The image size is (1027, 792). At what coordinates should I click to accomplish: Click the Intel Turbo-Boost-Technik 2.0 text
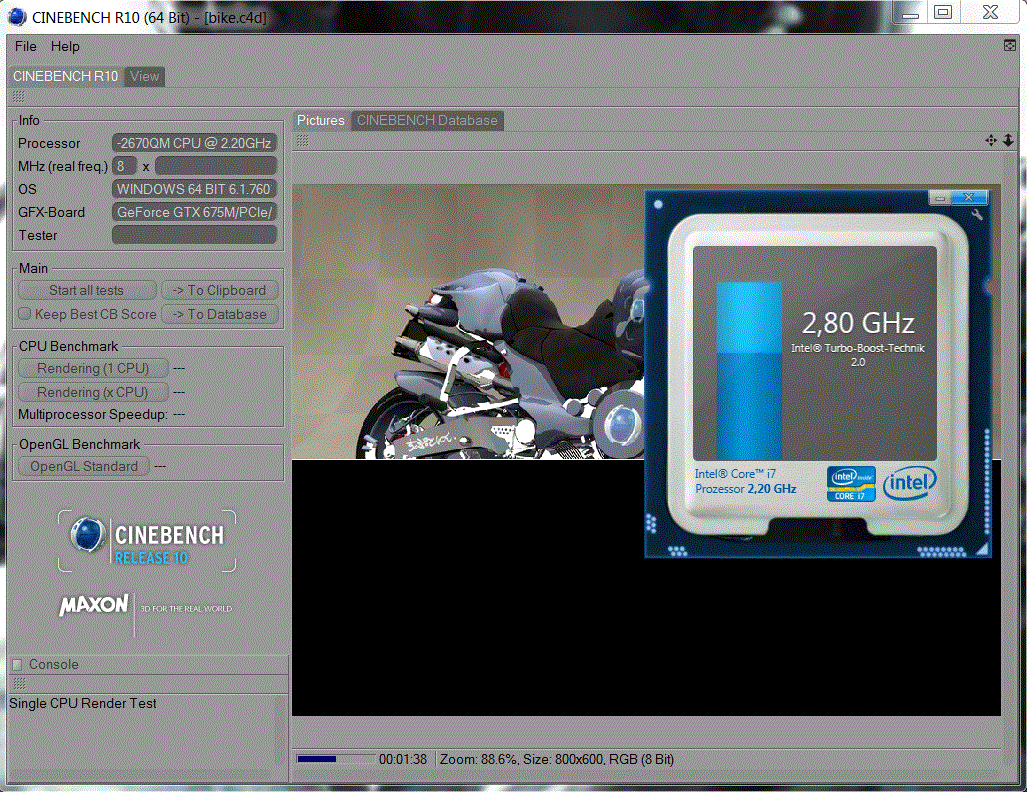[858, 354]
